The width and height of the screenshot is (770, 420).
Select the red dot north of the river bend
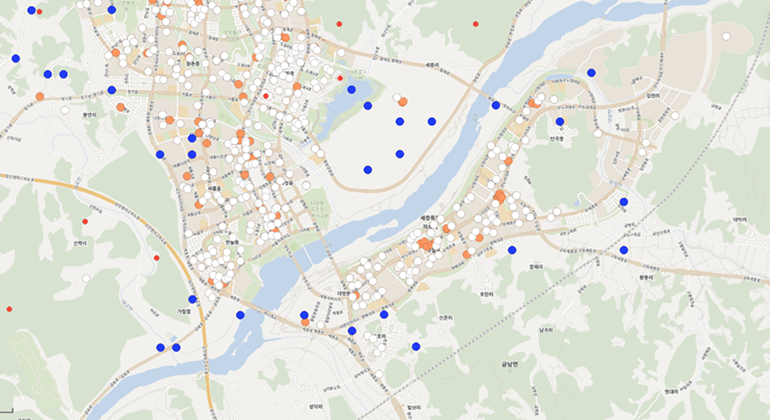[475, 23]
